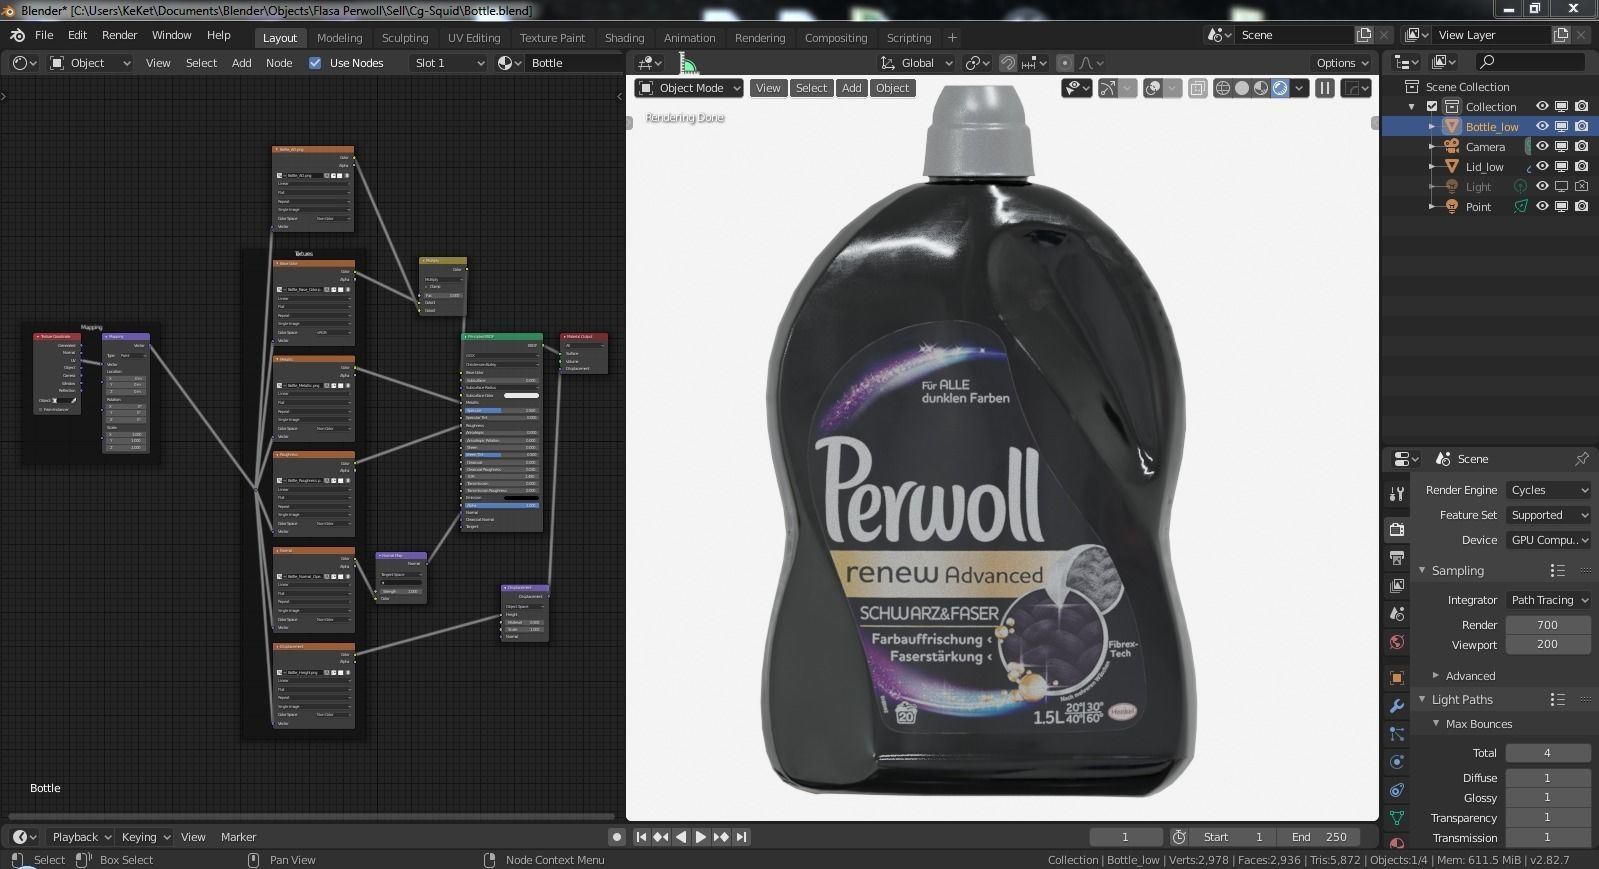Screen dimensions: 1599x869
Task: Switch viewport to solid shading
Action: 1242,88
